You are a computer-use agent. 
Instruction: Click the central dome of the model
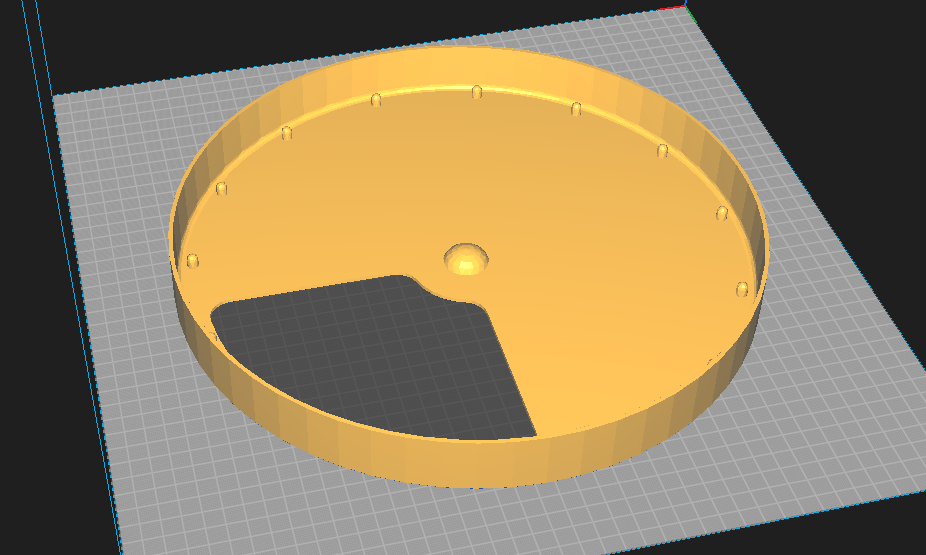click(466, 259)
